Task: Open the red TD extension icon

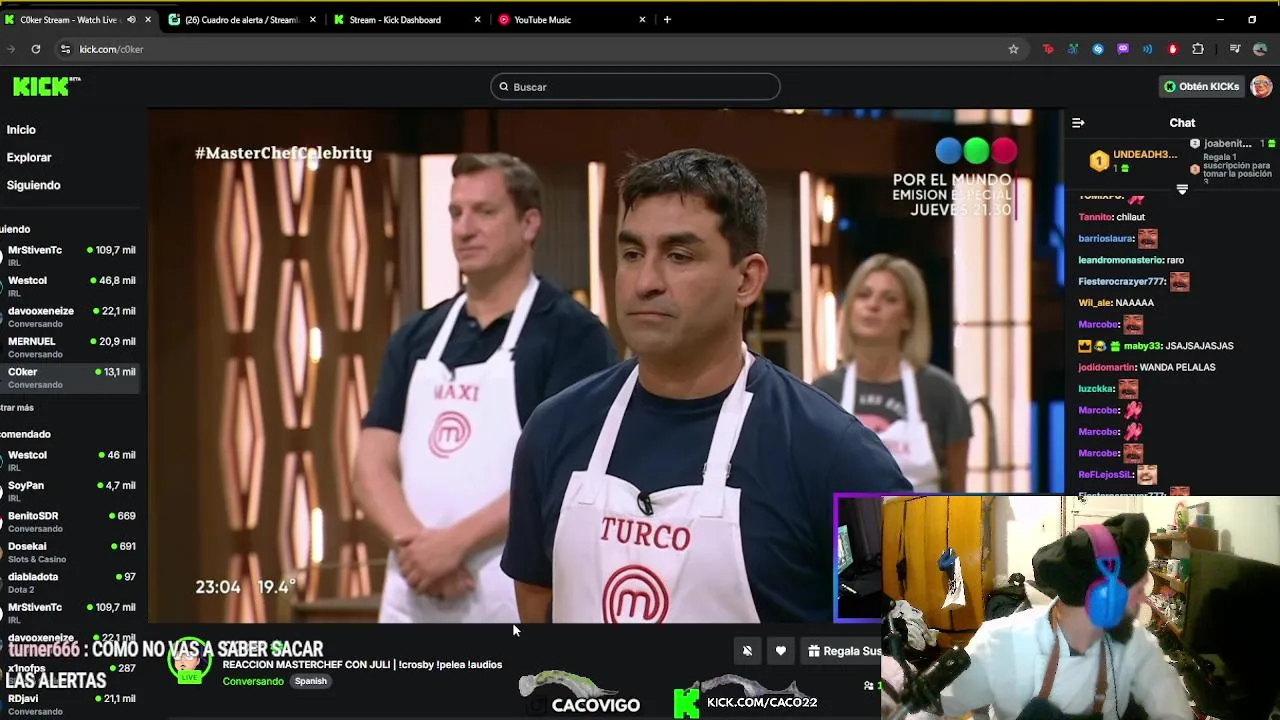Action: tap(1048, 49)
